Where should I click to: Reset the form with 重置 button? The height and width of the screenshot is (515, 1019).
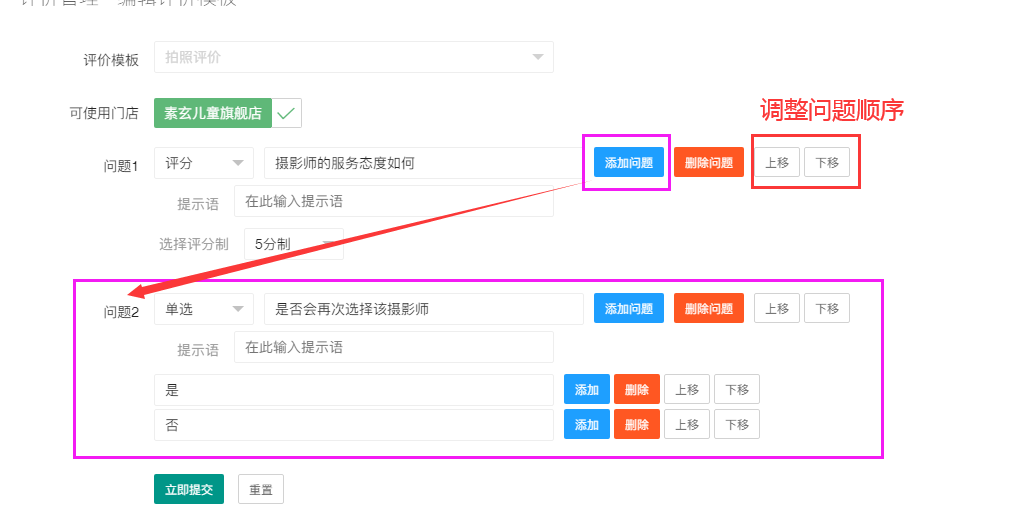(x=260, y=489)
